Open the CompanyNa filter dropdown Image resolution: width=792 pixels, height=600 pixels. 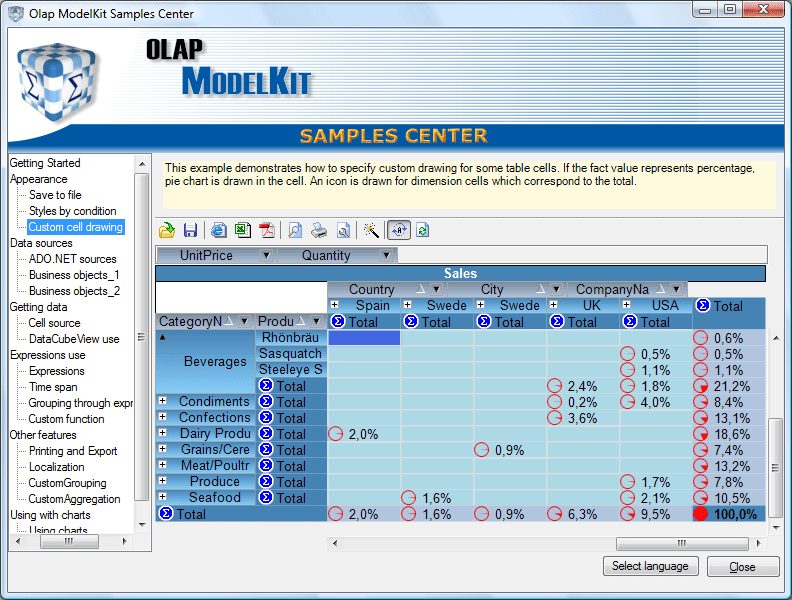(x=676, y=289)
